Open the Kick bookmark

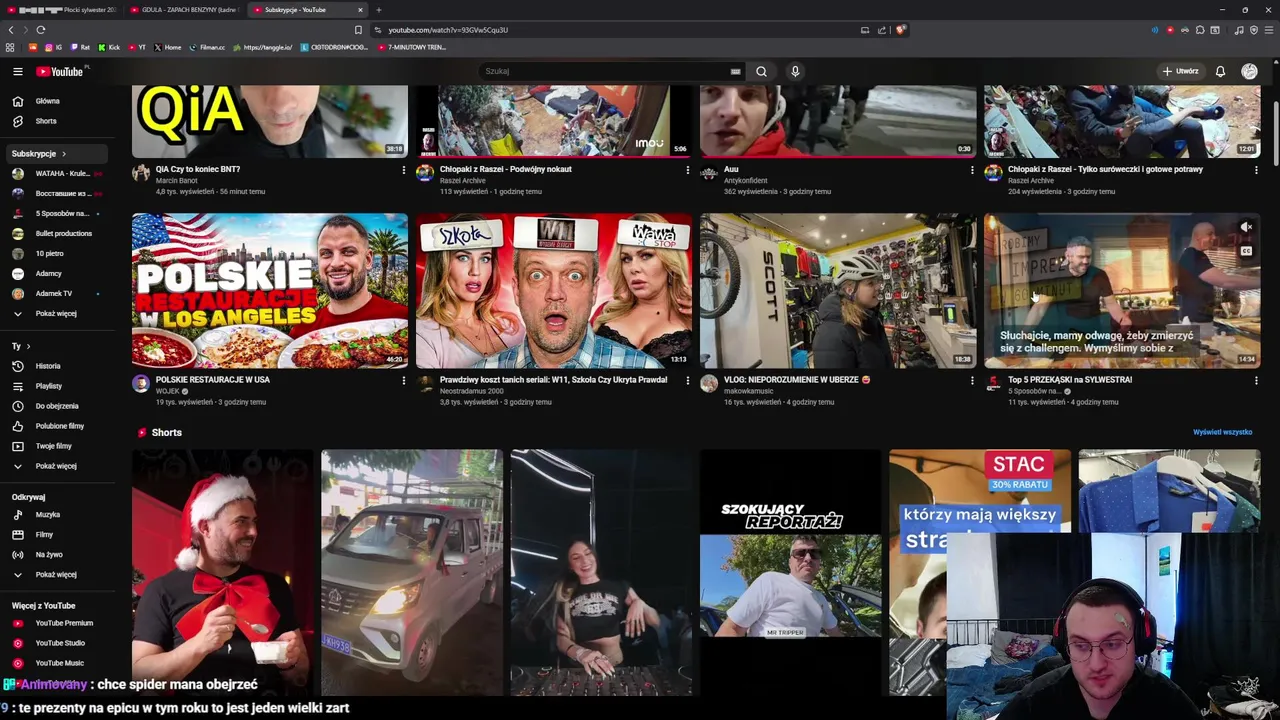click(x=109, y=47)
